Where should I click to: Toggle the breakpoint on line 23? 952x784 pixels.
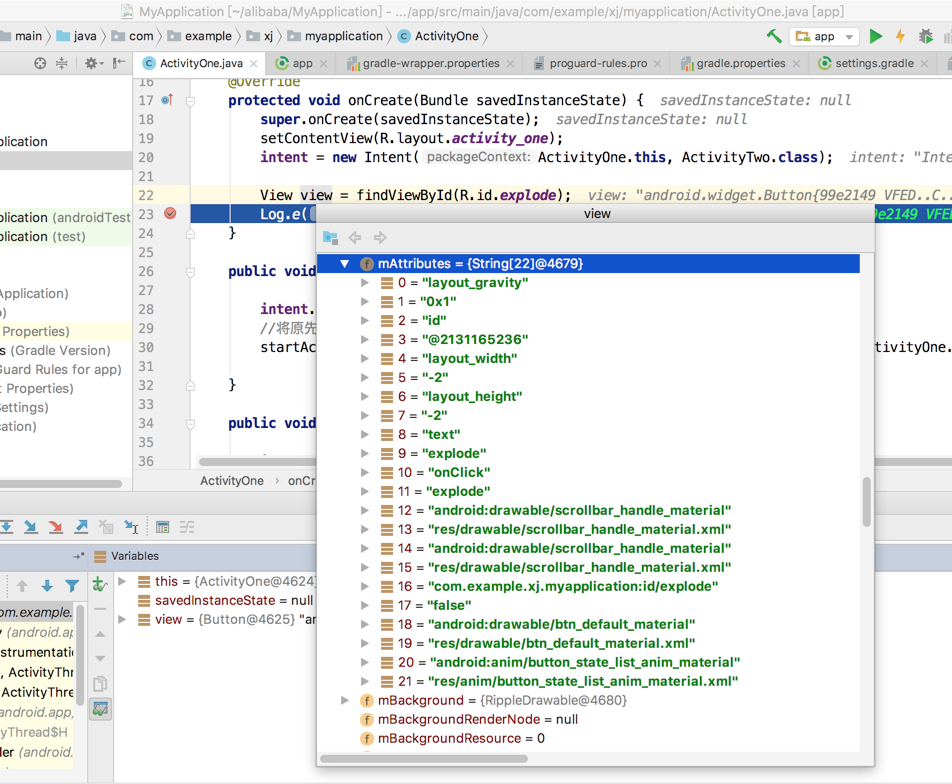pos(170,214)
